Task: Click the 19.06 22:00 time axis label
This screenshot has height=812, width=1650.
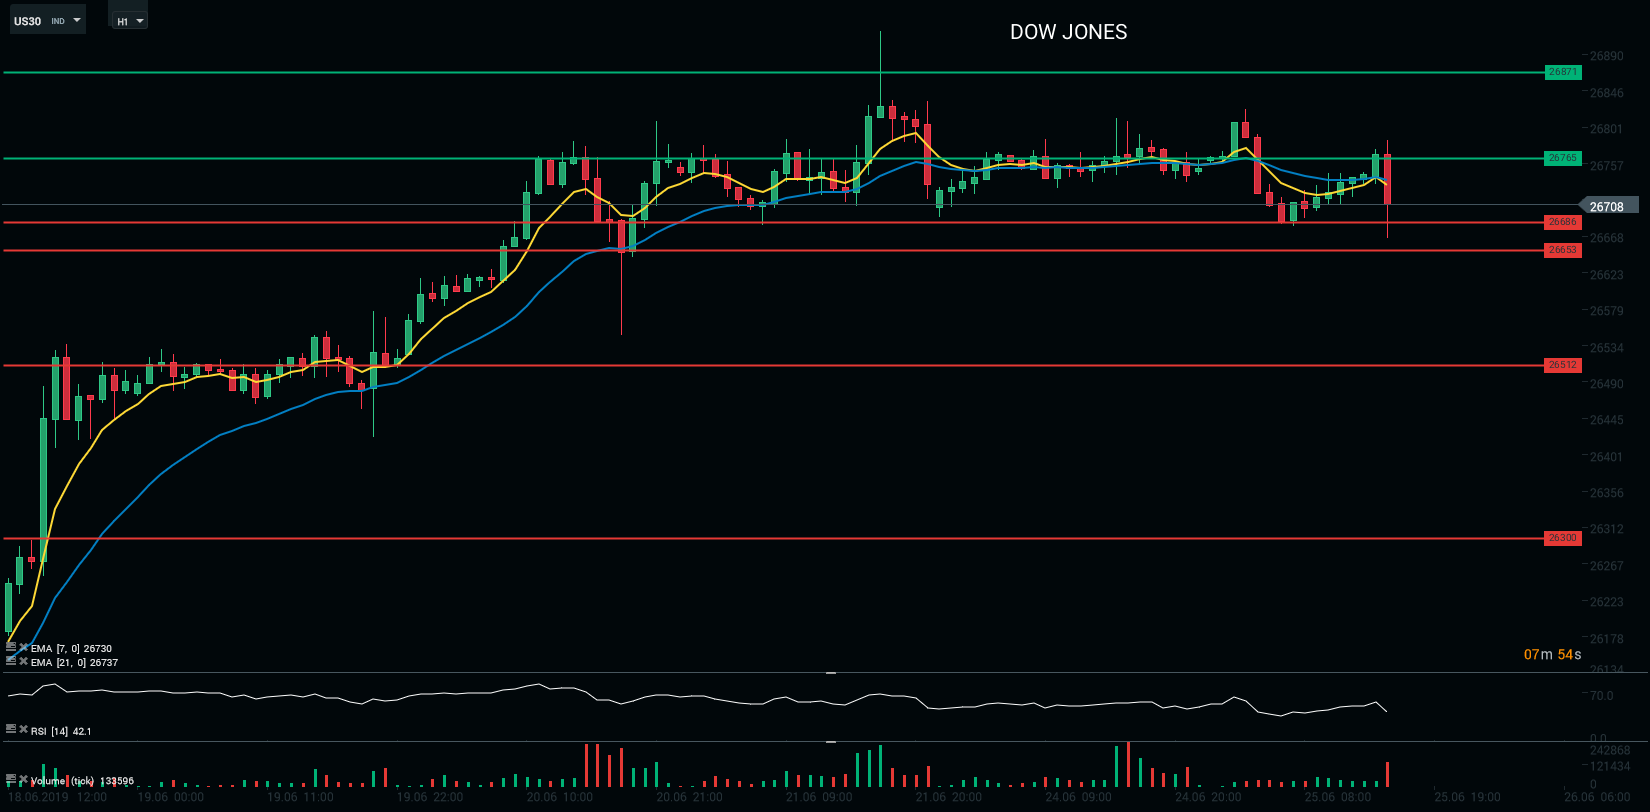Action: [x=430, y=797]
